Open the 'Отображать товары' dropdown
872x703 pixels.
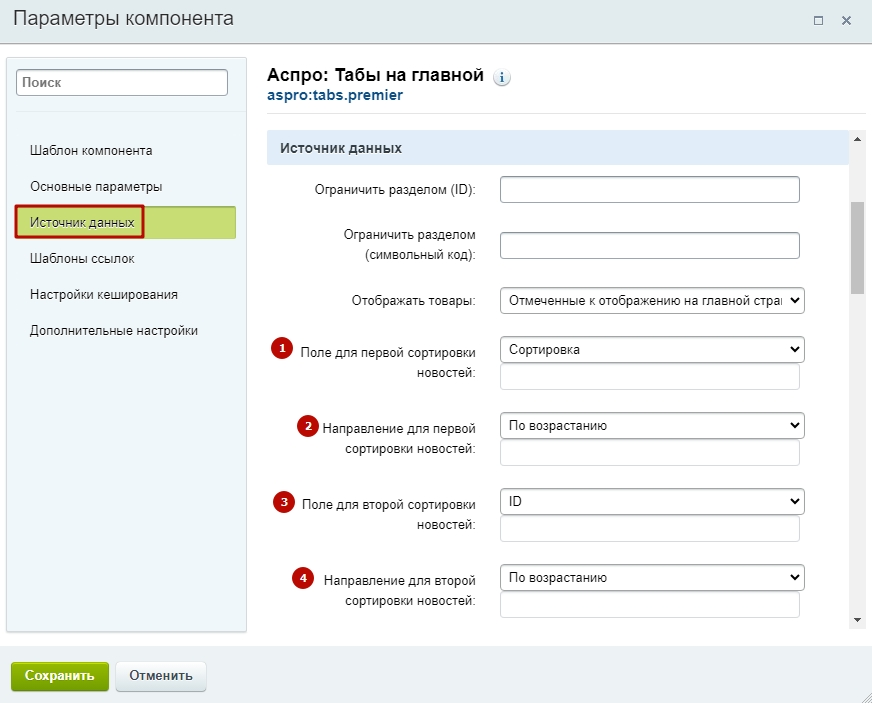tap(652, 300)
